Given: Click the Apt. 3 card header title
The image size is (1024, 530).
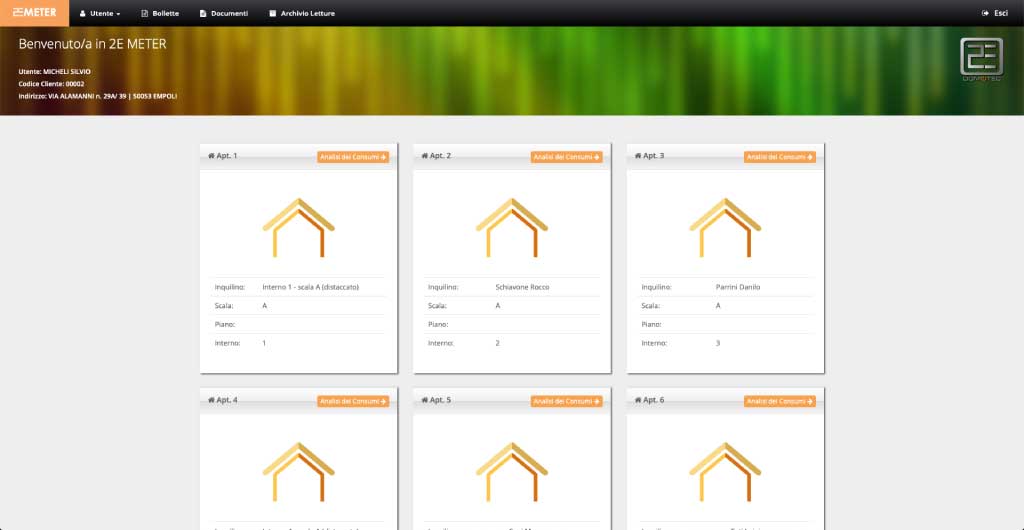Looking at the screenshot, I should pos(650,156).
